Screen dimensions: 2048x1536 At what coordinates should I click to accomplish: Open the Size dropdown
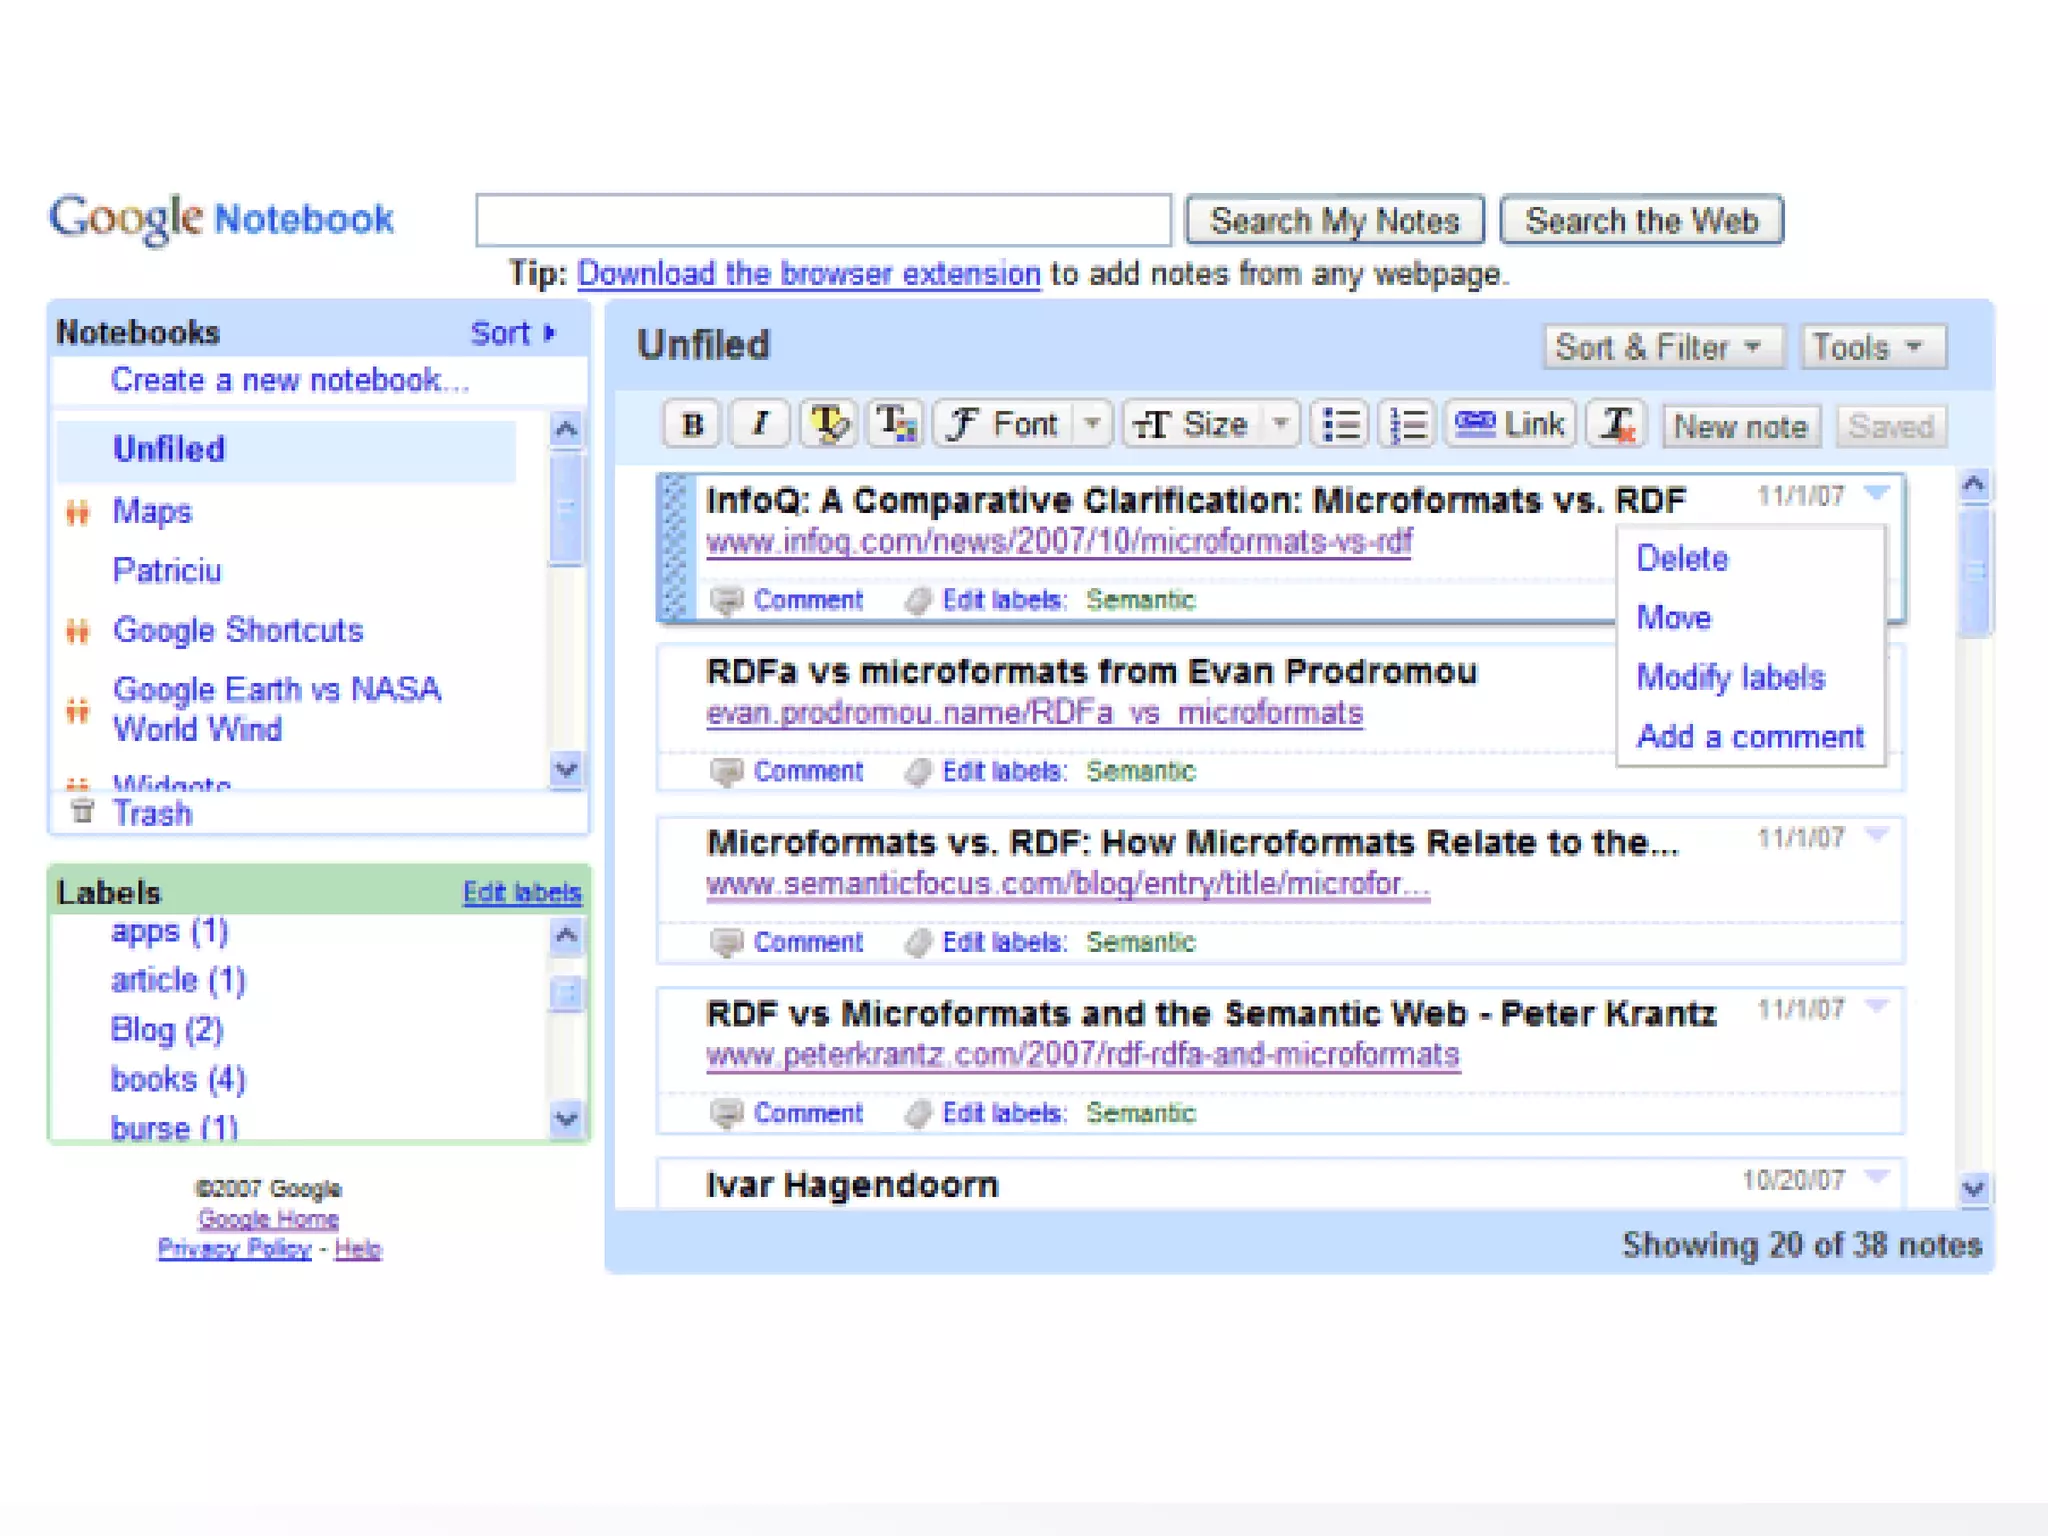click(x=1210, y=426)
